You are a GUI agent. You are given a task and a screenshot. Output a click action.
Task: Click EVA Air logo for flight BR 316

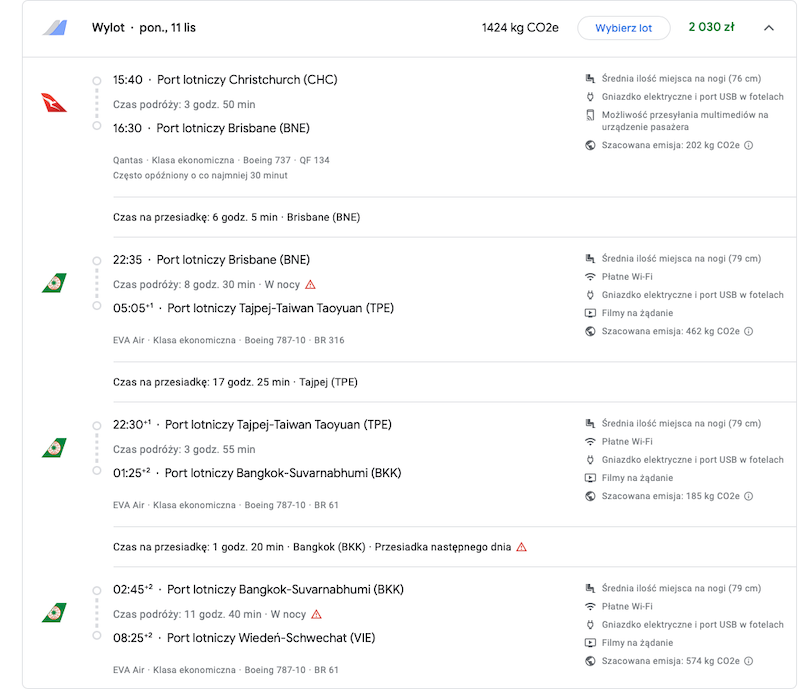[54, 283]
